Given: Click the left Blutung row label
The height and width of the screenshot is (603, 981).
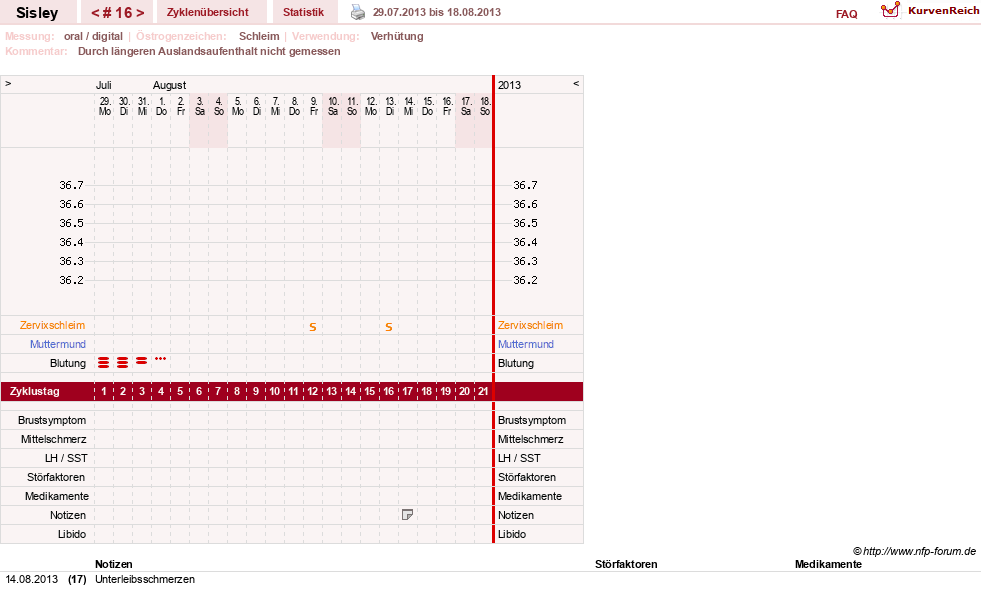Looking at the screenshot, I should tap(68, 363).
